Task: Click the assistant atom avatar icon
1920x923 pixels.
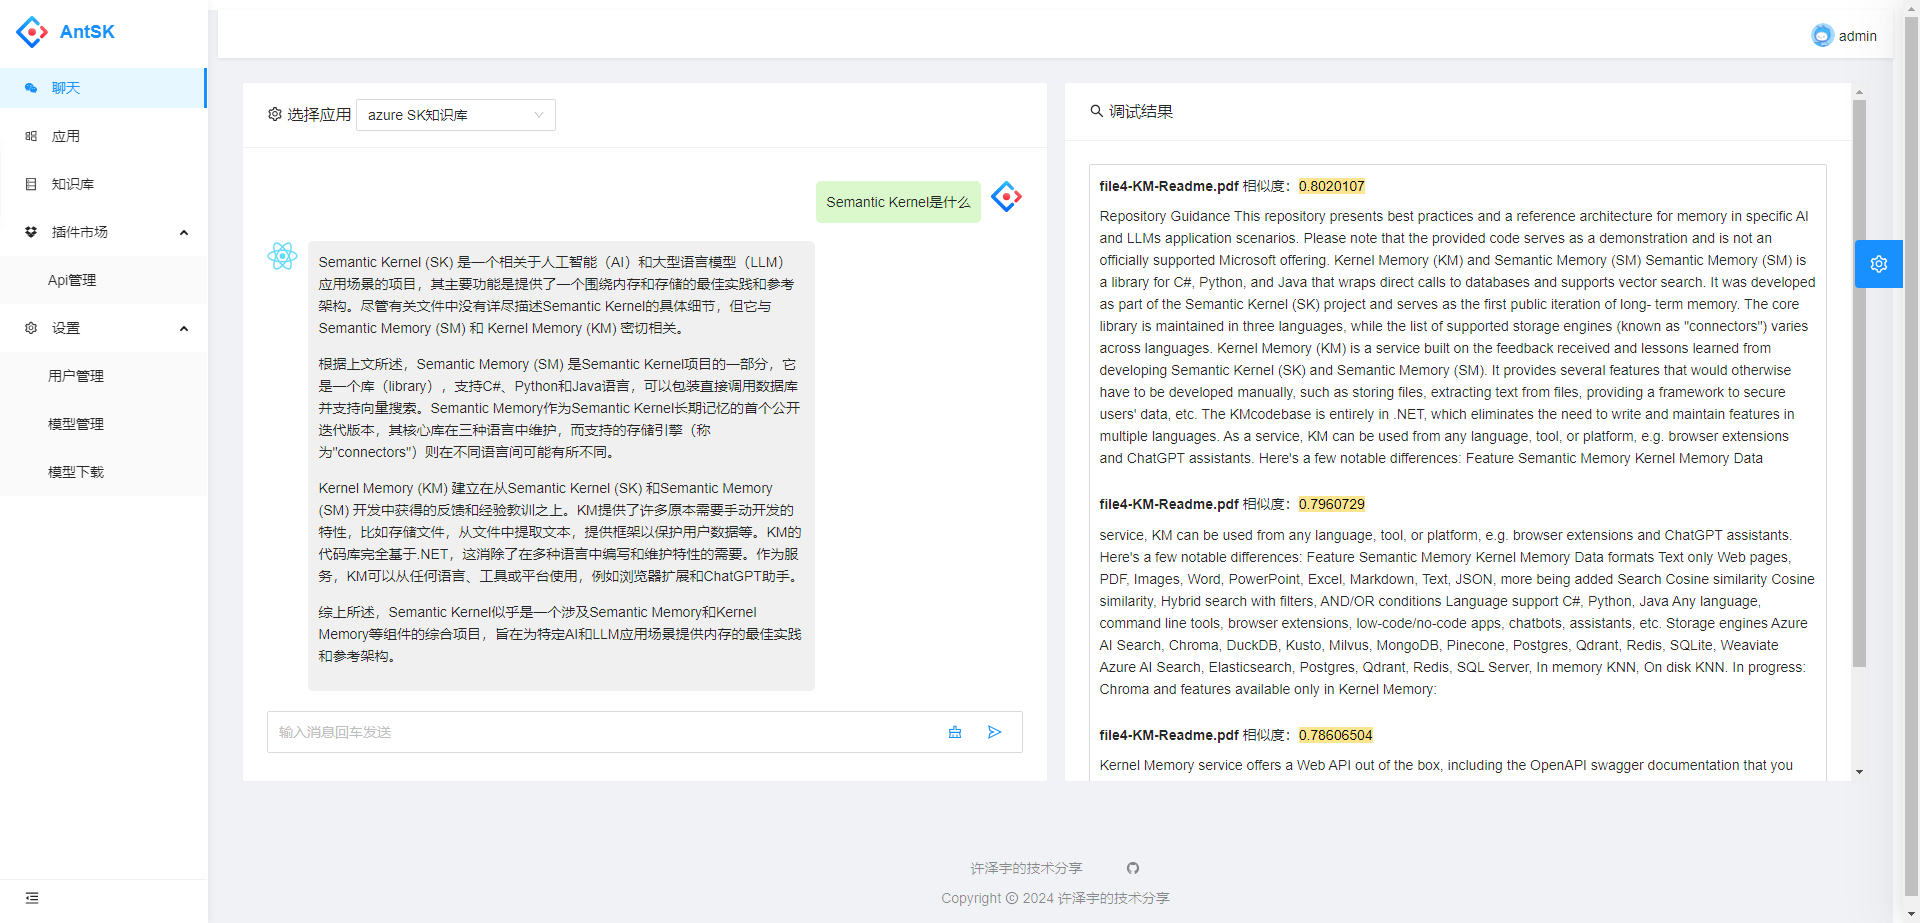Action: click(283, 256)
